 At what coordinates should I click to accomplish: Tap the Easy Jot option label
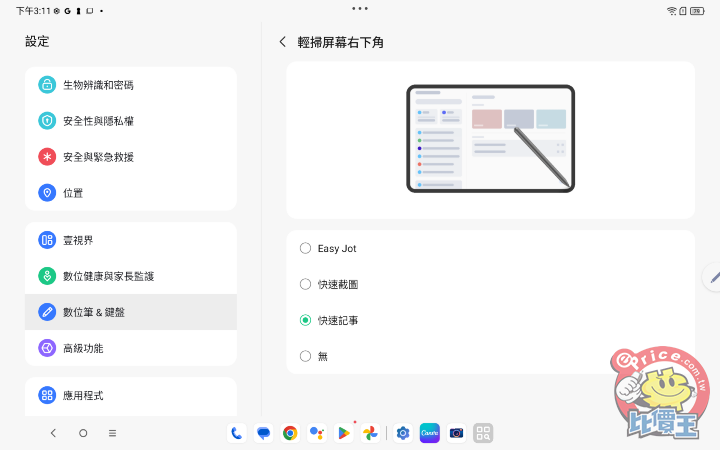pos(337,248)
